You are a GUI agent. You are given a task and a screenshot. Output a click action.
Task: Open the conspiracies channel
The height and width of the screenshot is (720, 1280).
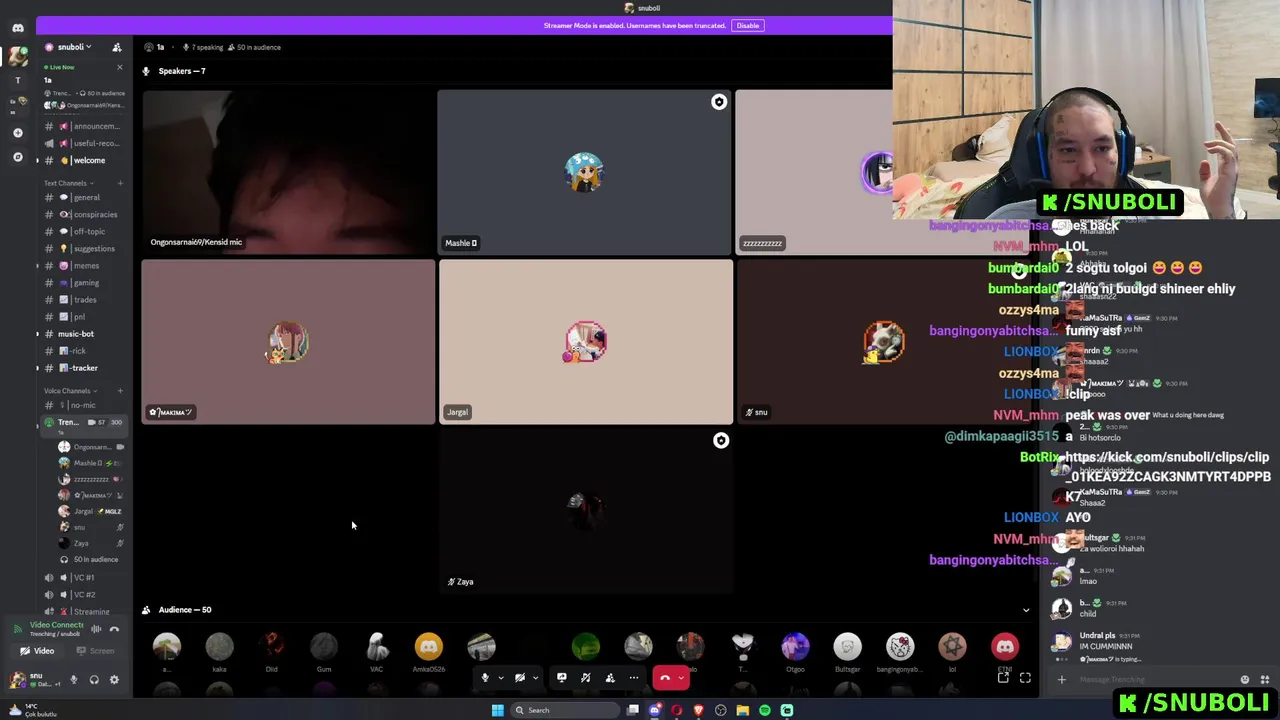point(84,214)
